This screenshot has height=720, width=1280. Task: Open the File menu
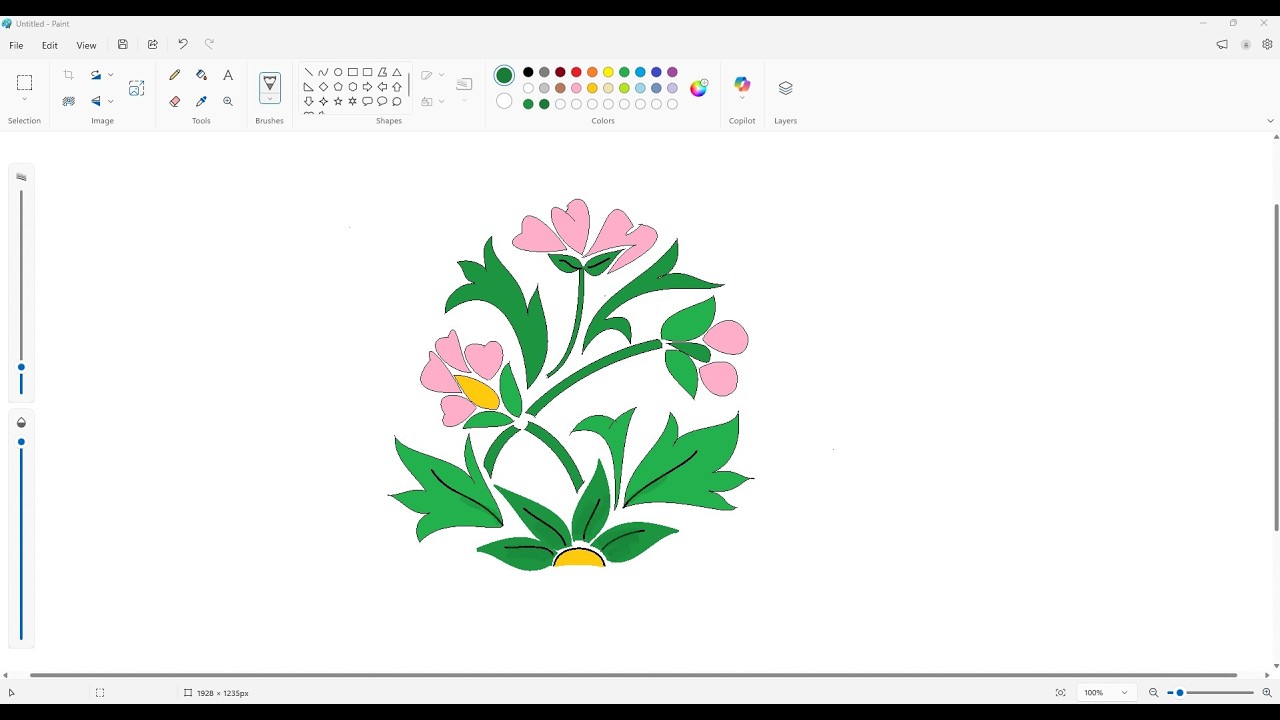pos(16,45)
